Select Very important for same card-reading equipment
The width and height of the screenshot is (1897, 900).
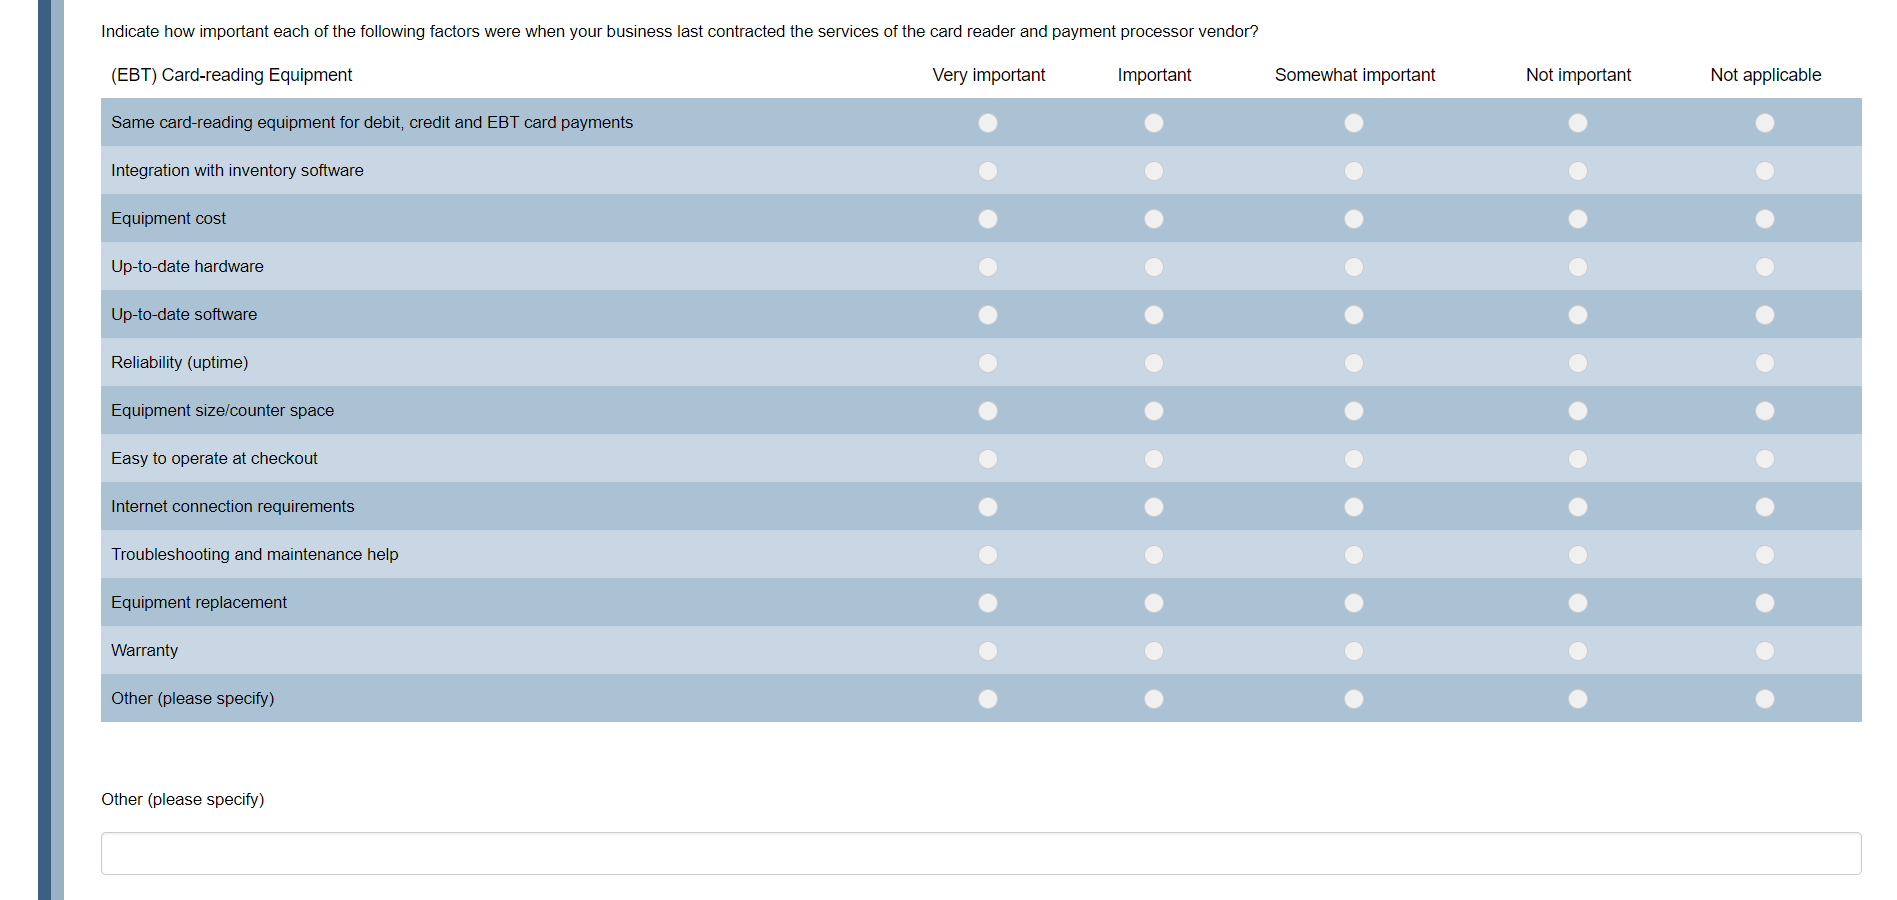tap(988, 123)
